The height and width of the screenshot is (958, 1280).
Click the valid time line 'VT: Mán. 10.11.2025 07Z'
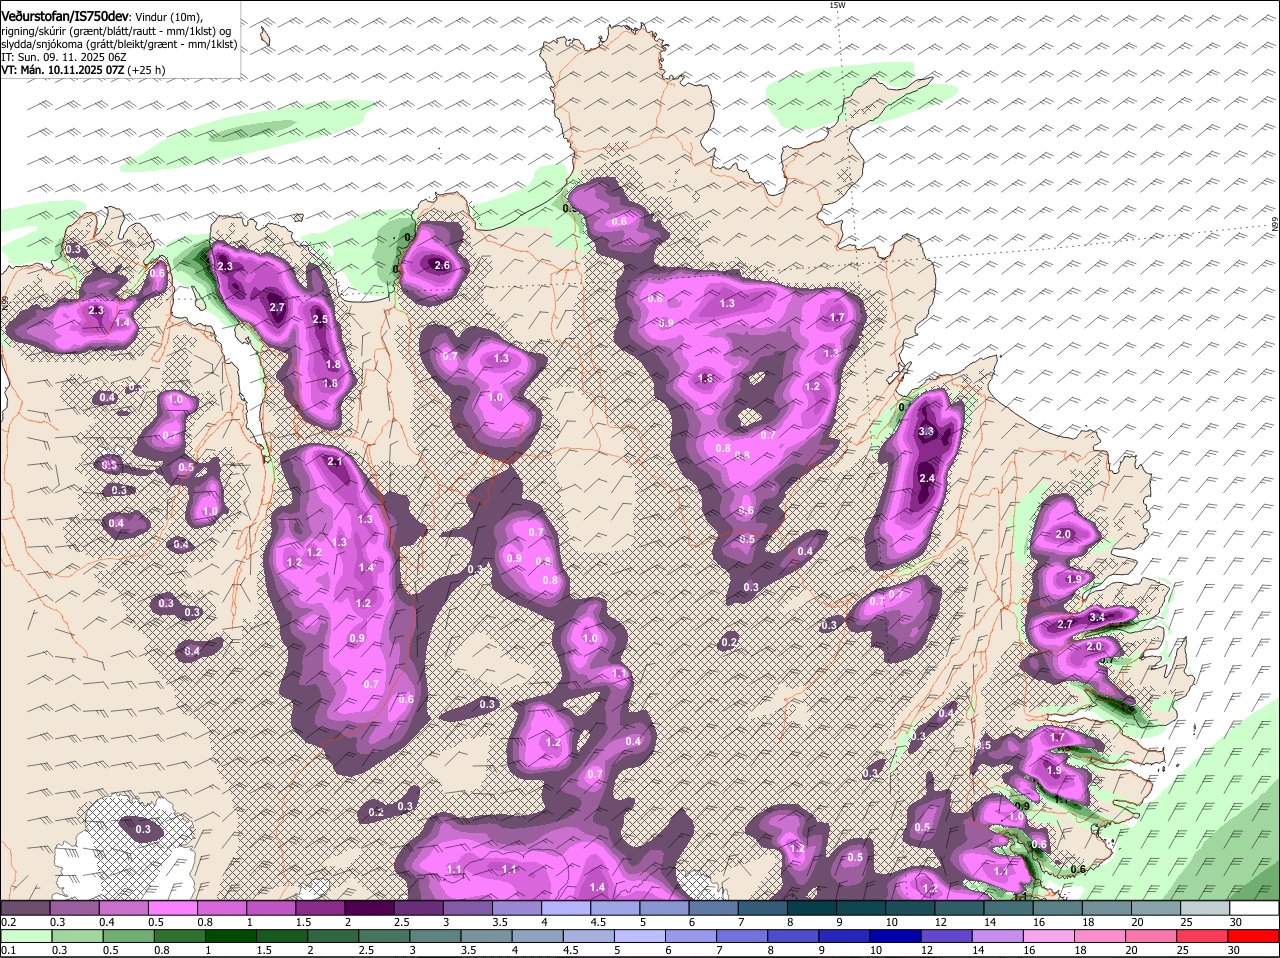point(63,70)
